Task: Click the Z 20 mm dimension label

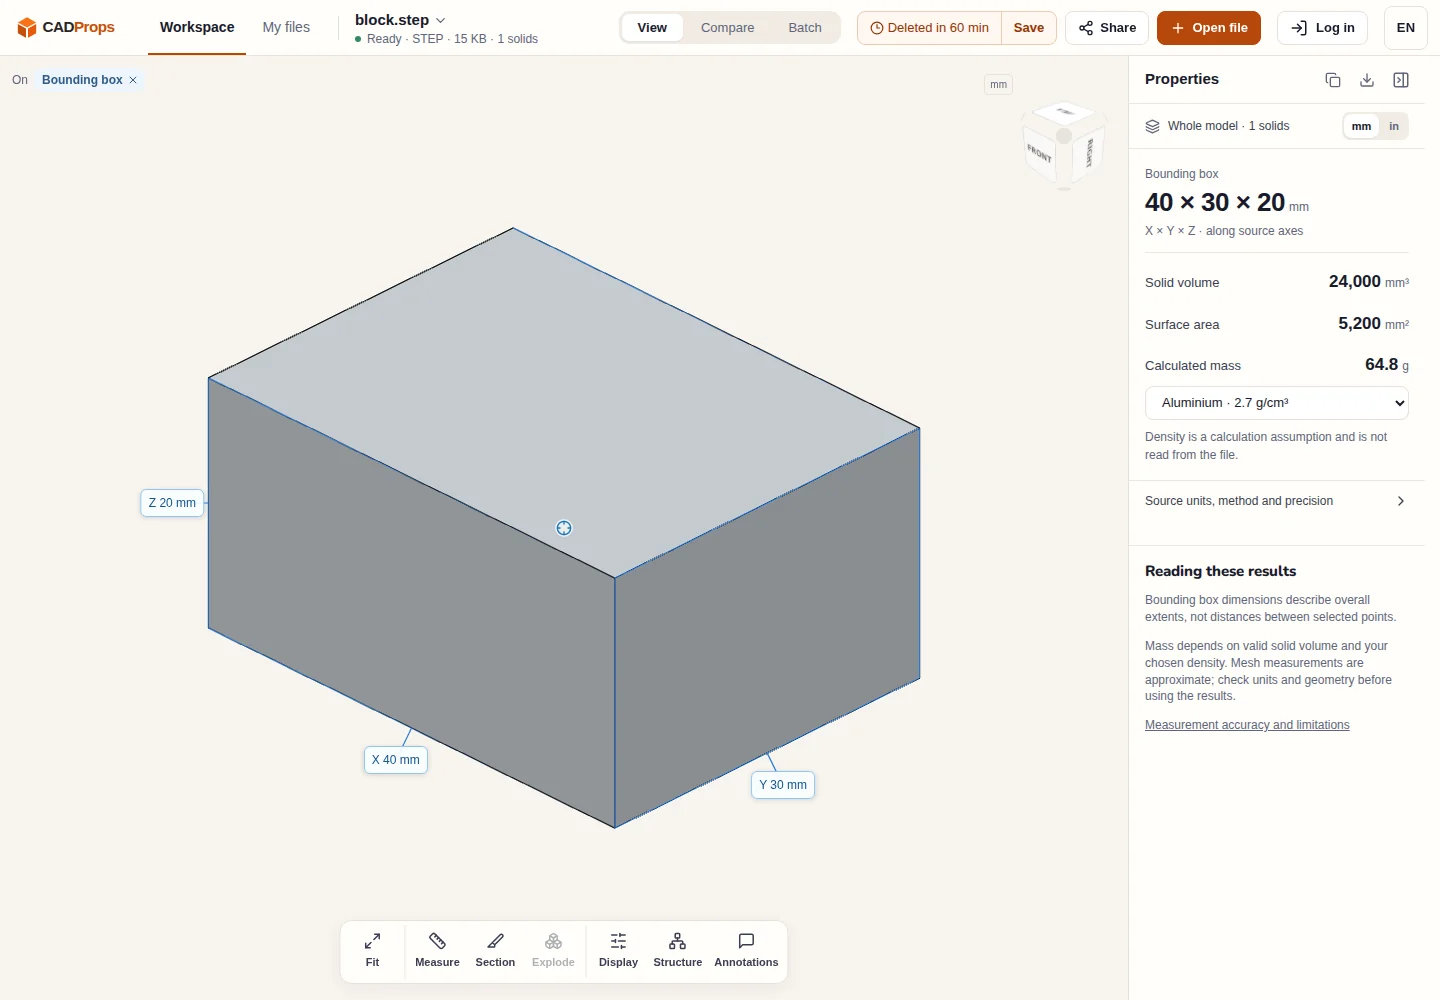Action: tap(172, 503)
